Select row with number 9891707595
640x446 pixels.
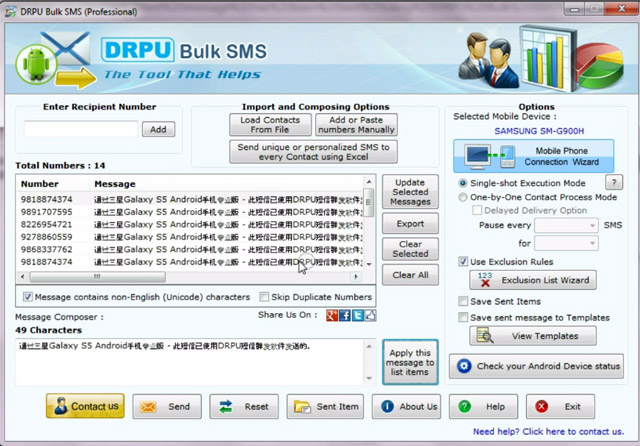coord(190,212)
